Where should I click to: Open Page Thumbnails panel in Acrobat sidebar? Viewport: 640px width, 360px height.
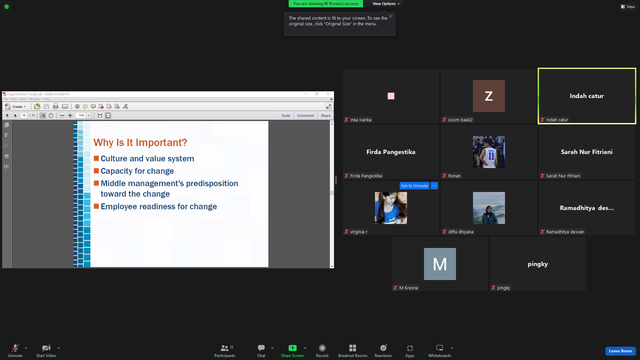pyautogui.click(x=7, y=125)
